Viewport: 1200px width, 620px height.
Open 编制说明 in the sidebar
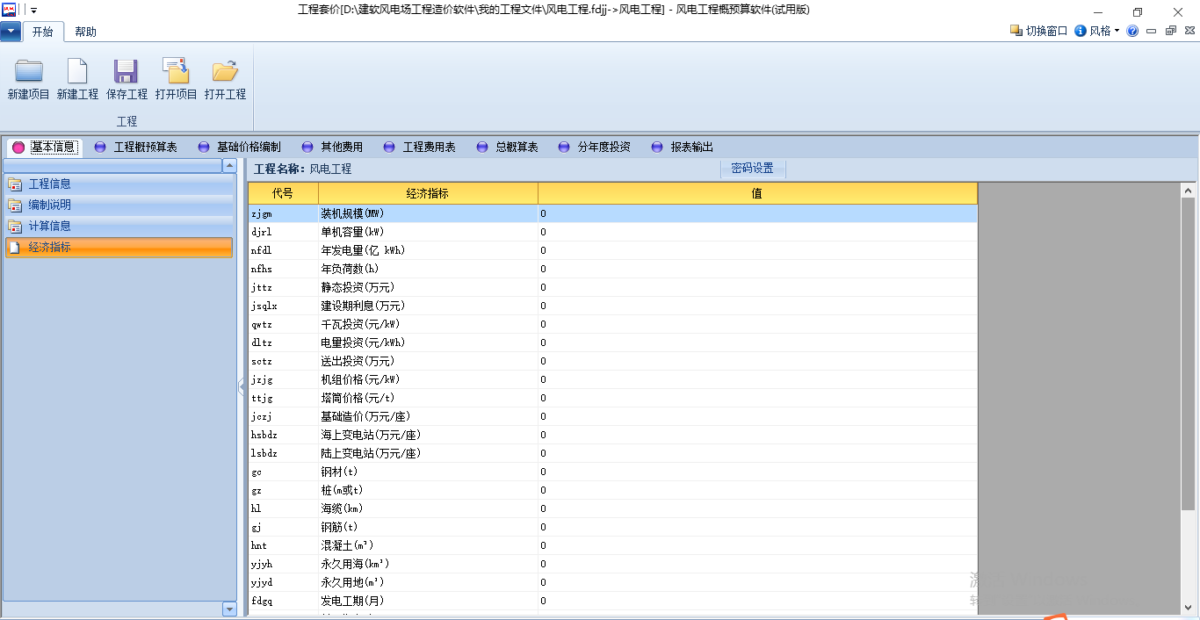pyautogui.click(x=118, y=205)
